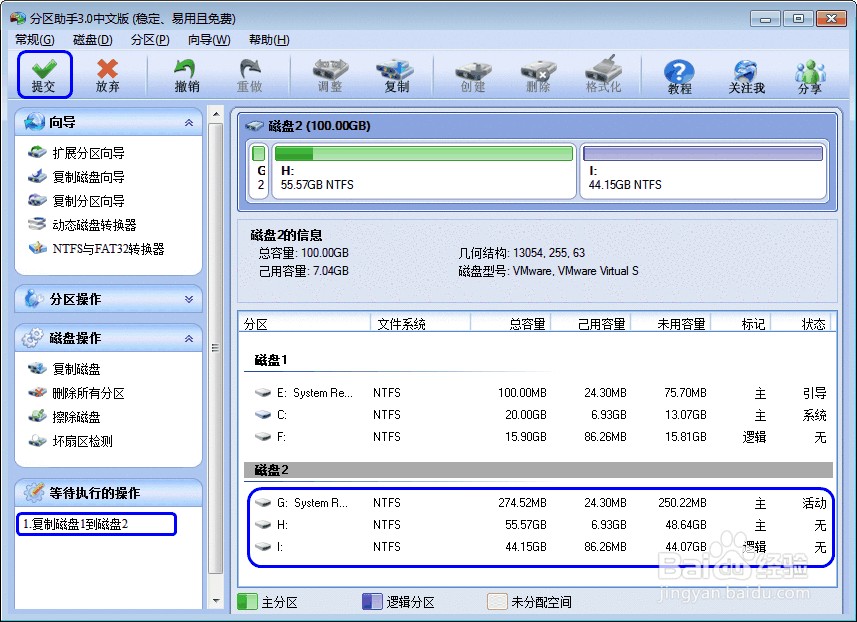Collapse the 磁盘操作 panel chevron
This screenshot has height=622, width=857.
(x=189, y=339)
